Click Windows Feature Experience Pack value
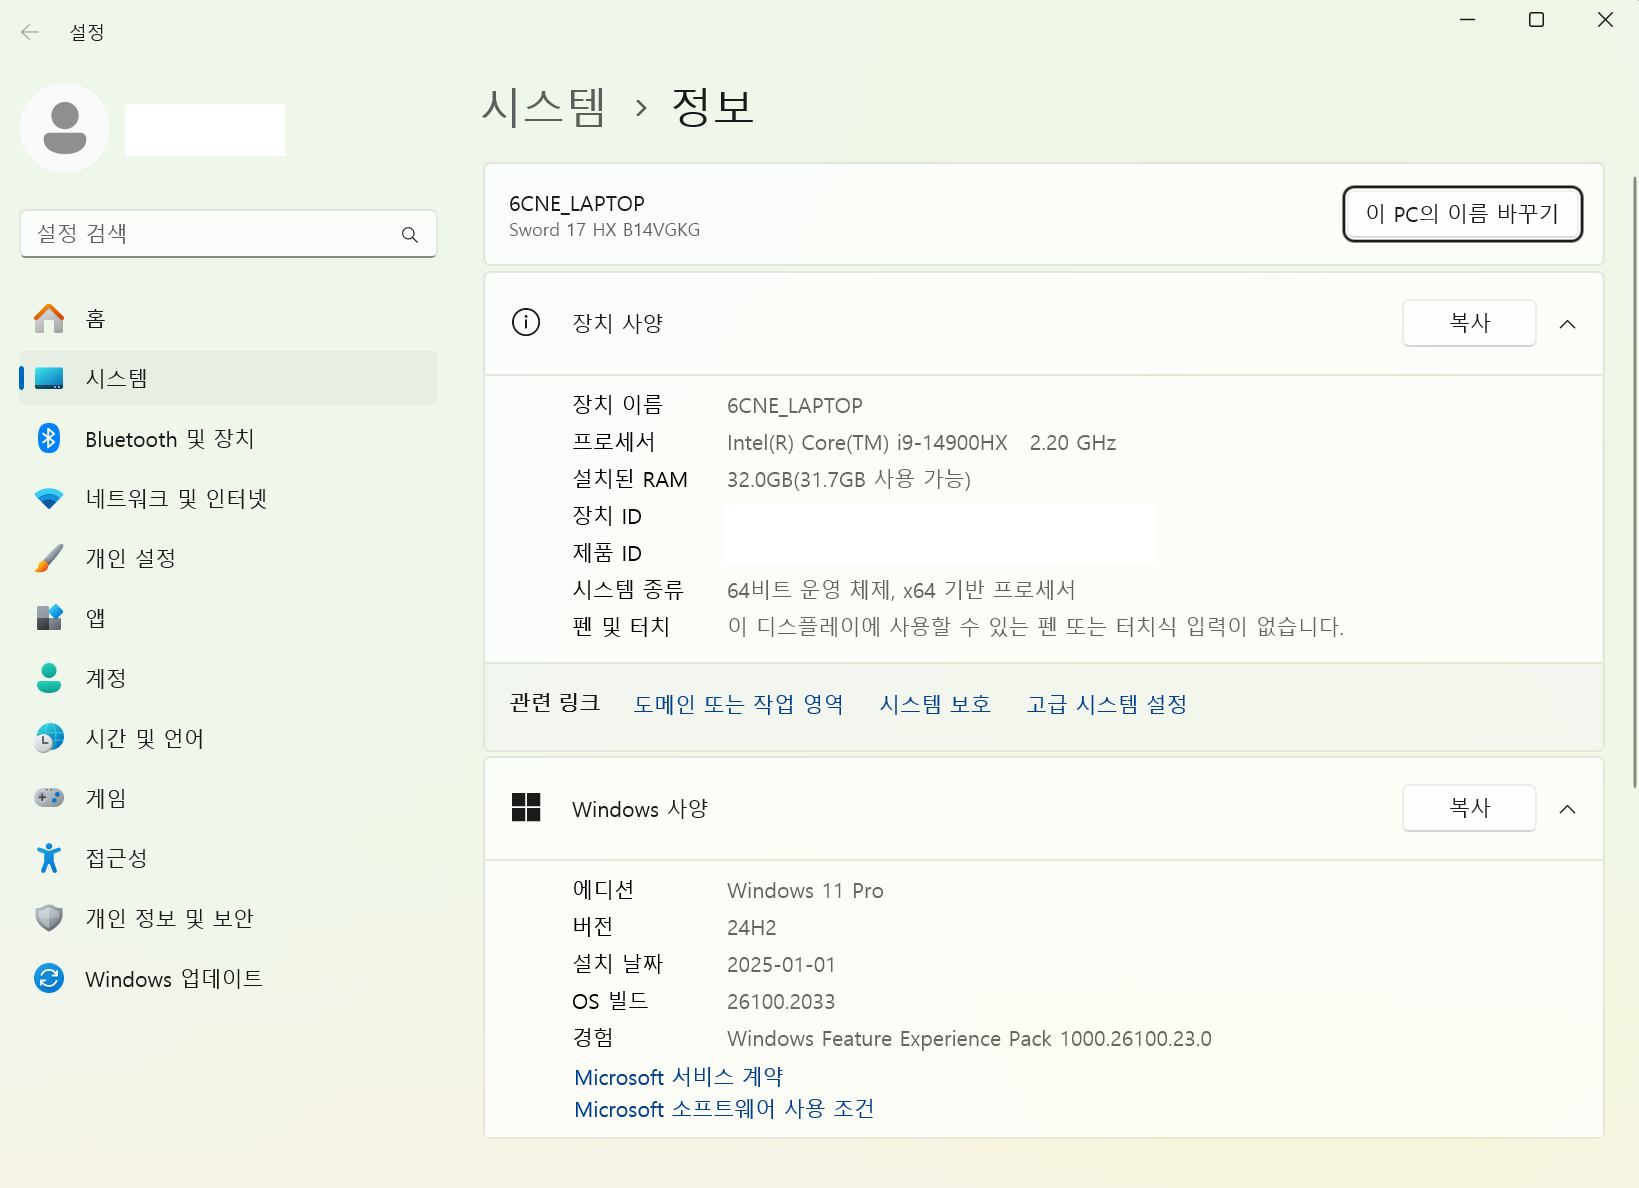 click(x=969, y=1039)
